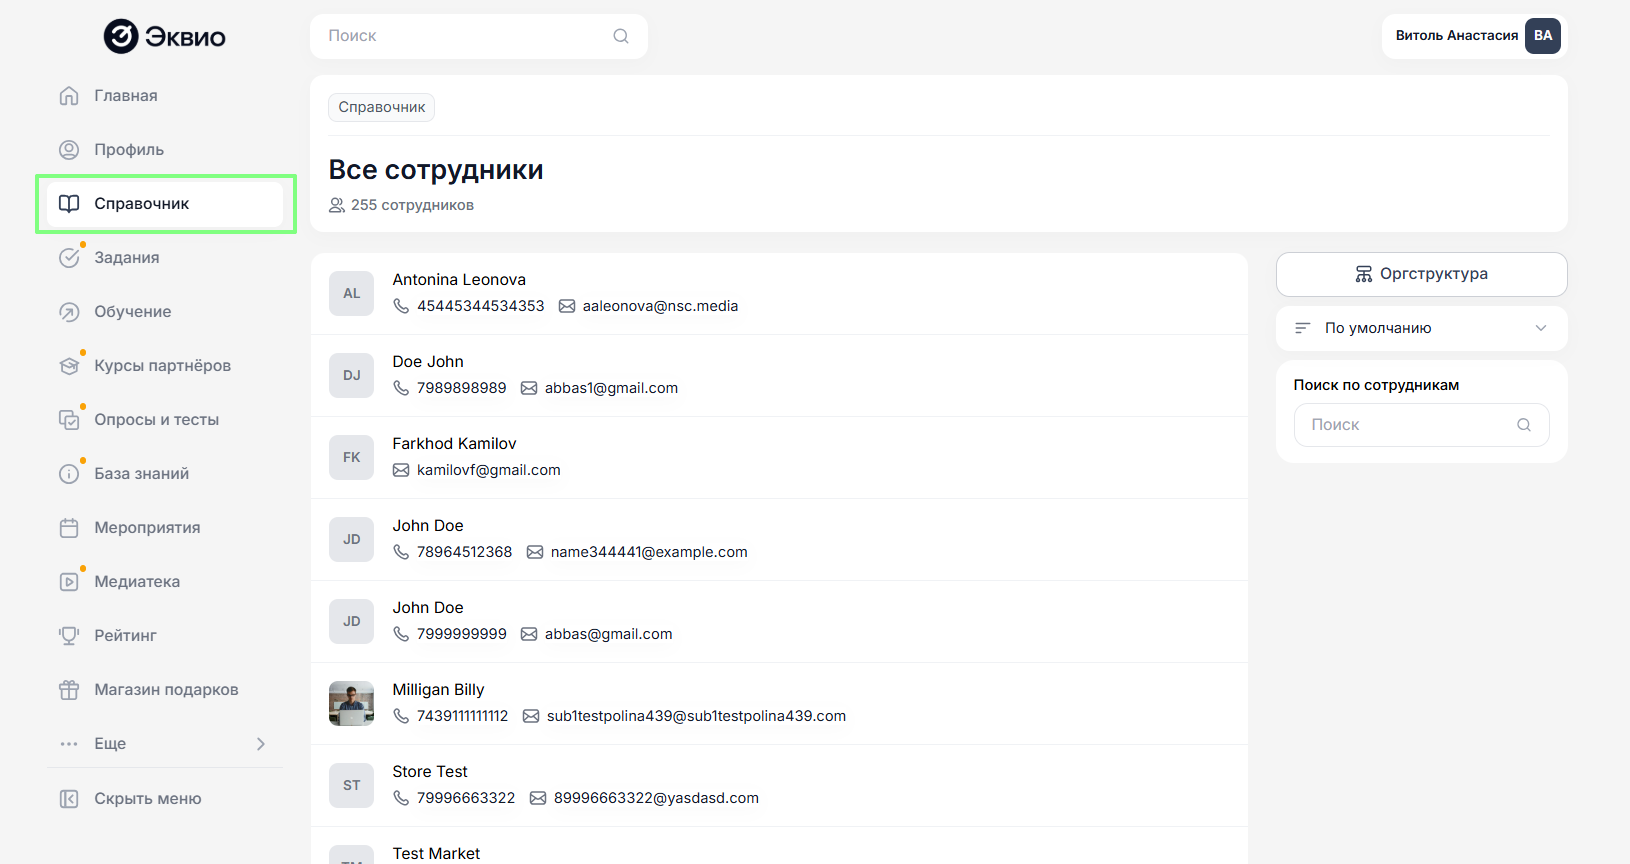Click the name Farkhod Kamilov
The height and width of the screenshot is (864, 1630).
click(455, 444)
